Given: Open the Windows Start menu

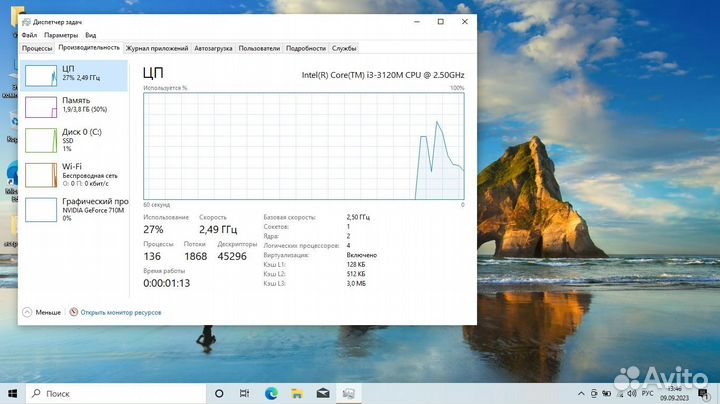Looking at the screenshot, I should pos(13,393).
